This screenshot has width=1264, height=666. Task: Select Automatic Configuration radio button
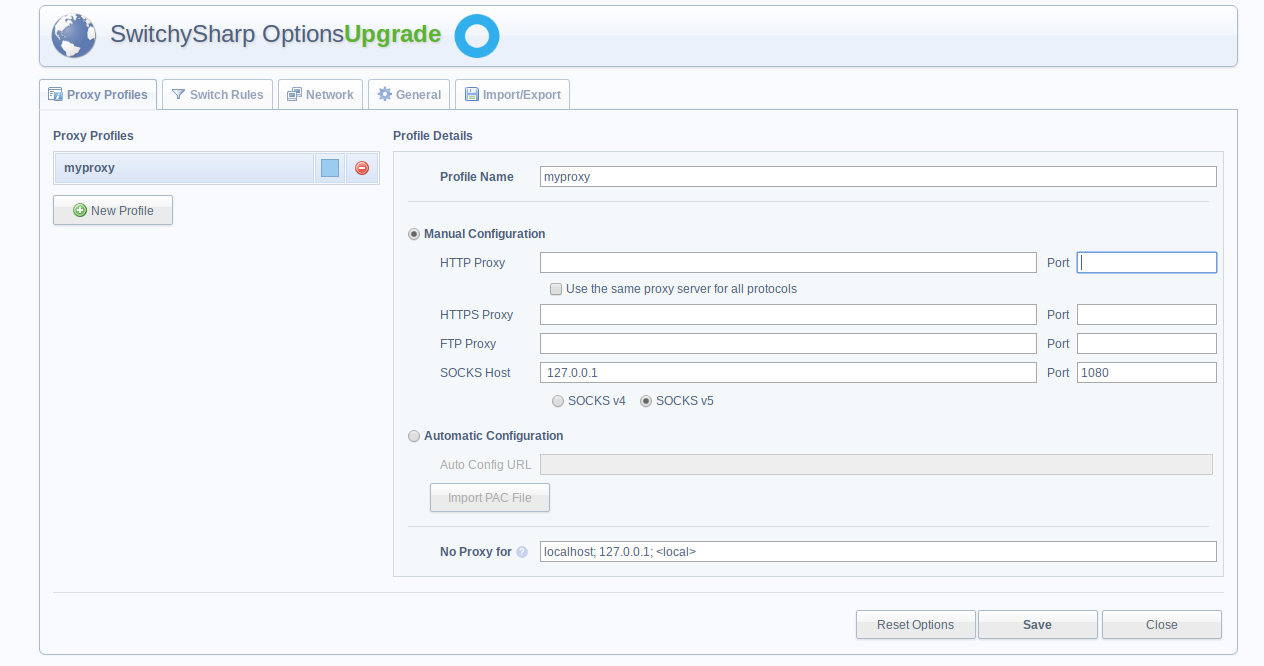coord(414,436)
